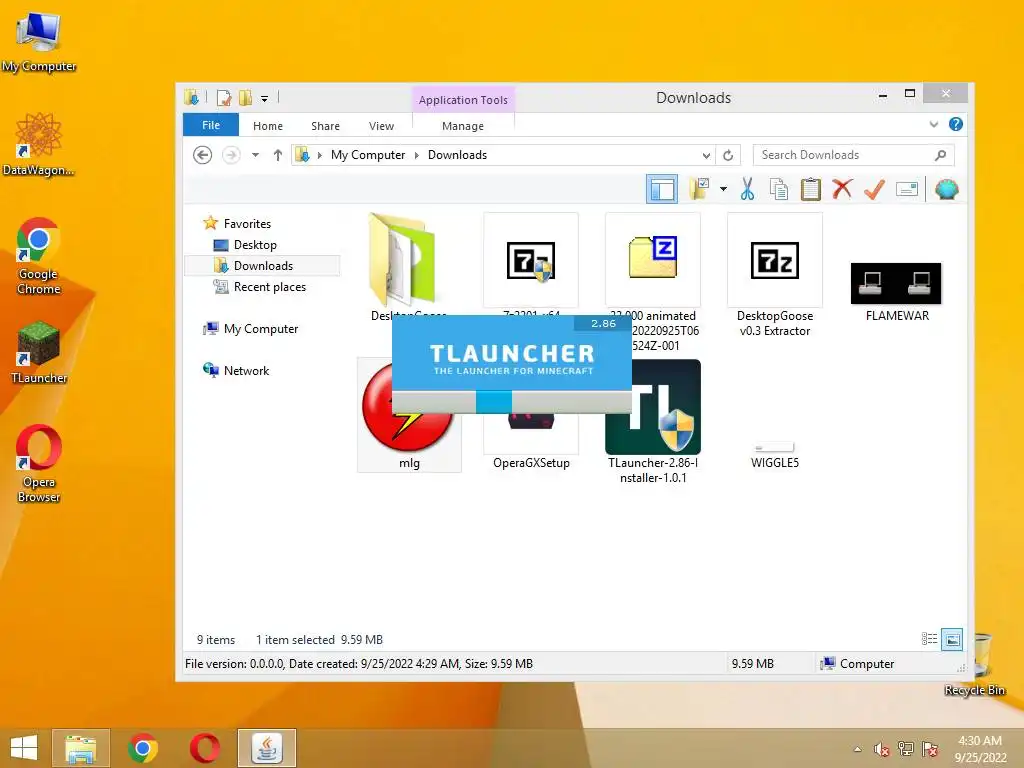Open the Opera Browser desktop shortcut
Image resolution: width=1024 pixels, height=768 pixels.
pyautogui.click(x=39, y=464)
